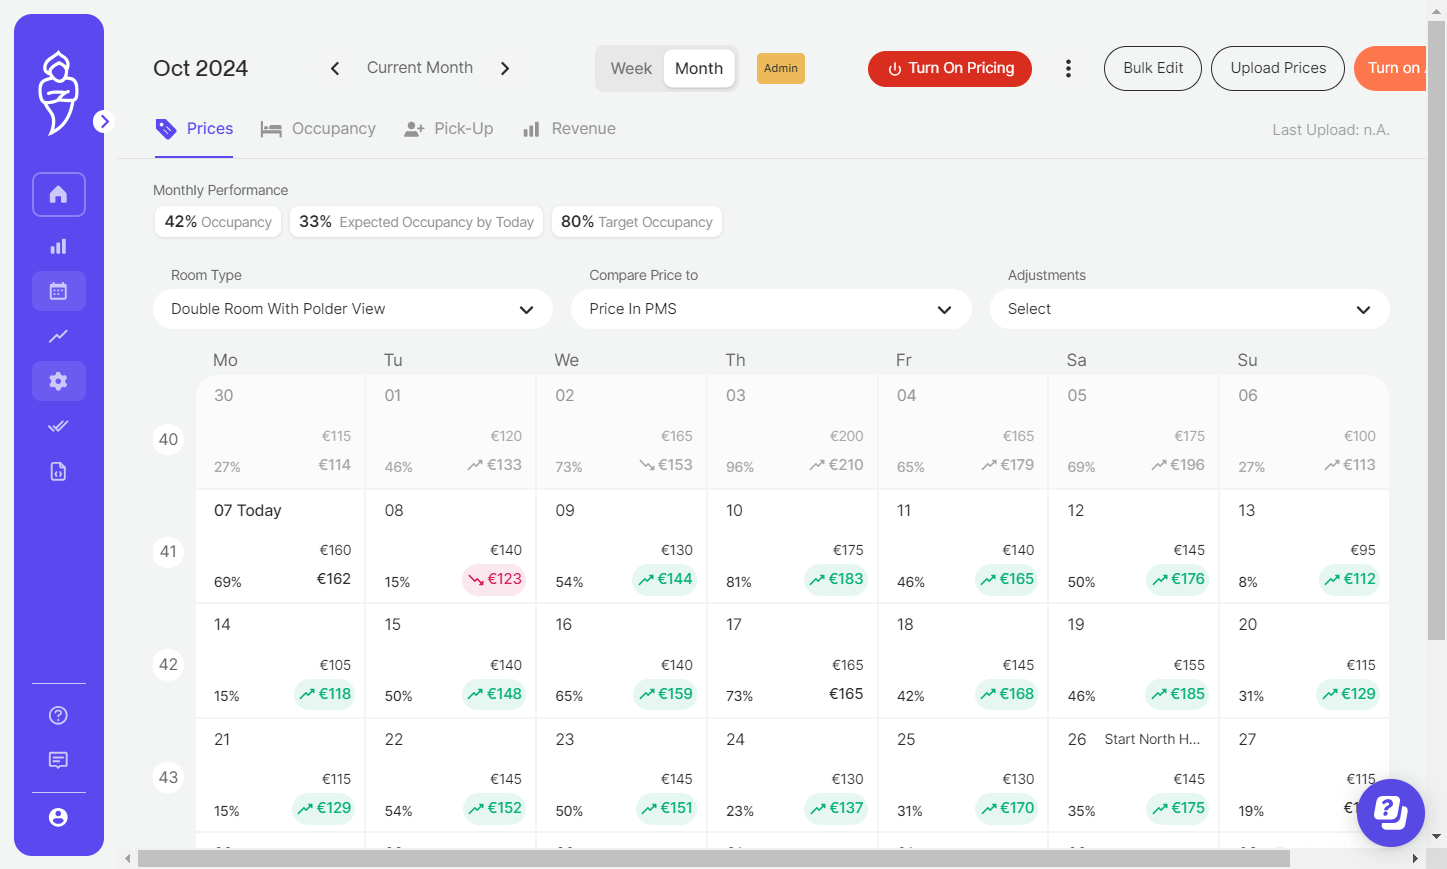Image resolution: width=1447 pixels, height=869 pixels.
Task: Select the 07 Today calendar cell
Action: pos(281,546)
